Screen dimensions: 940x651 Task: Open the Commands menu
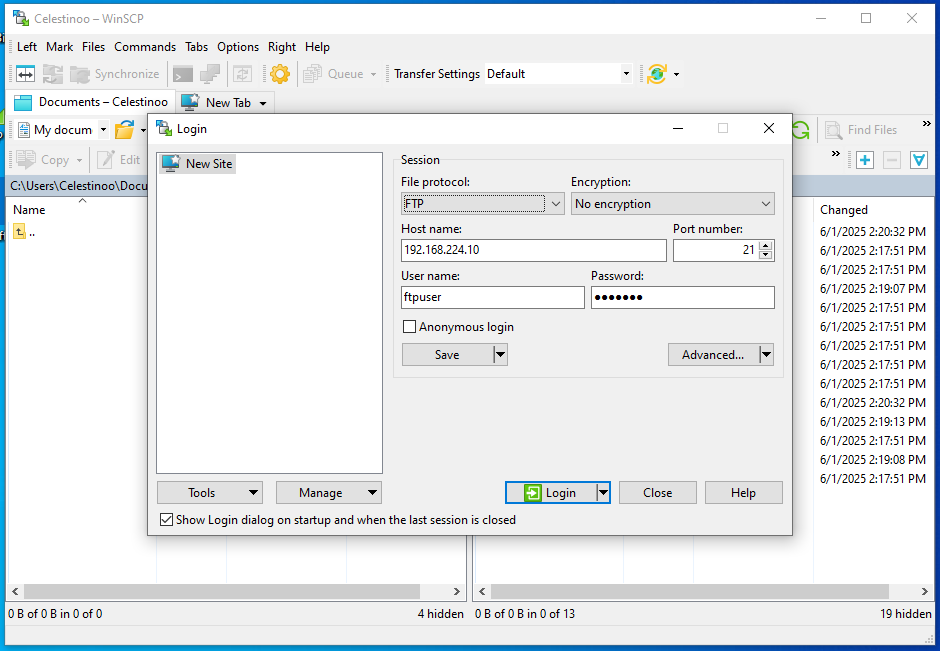click(145, 47)
